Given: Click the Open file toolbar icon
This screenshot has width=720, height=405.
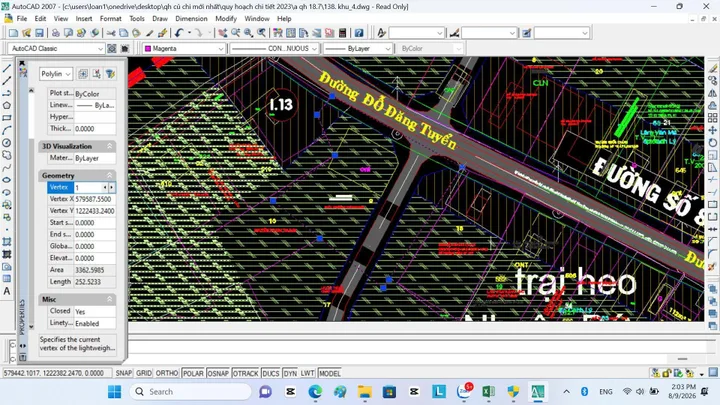Looking at the screenshot, I should pyautogui.click(x=26, y=33).
